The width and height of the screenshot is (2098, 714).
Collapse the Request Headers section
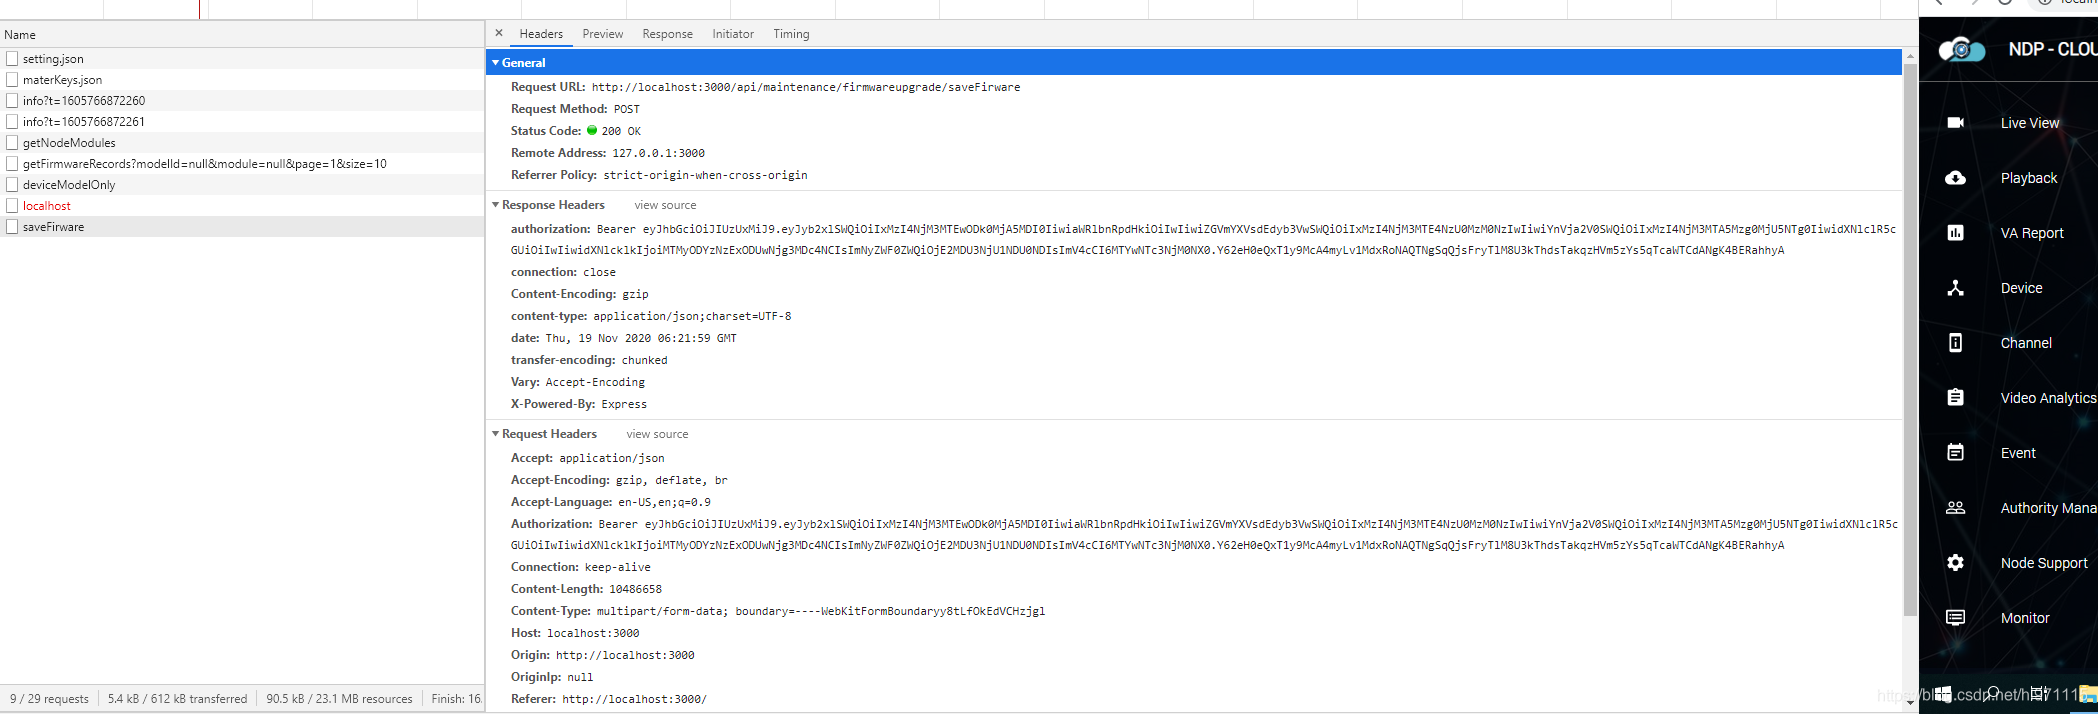click(495, 434)
